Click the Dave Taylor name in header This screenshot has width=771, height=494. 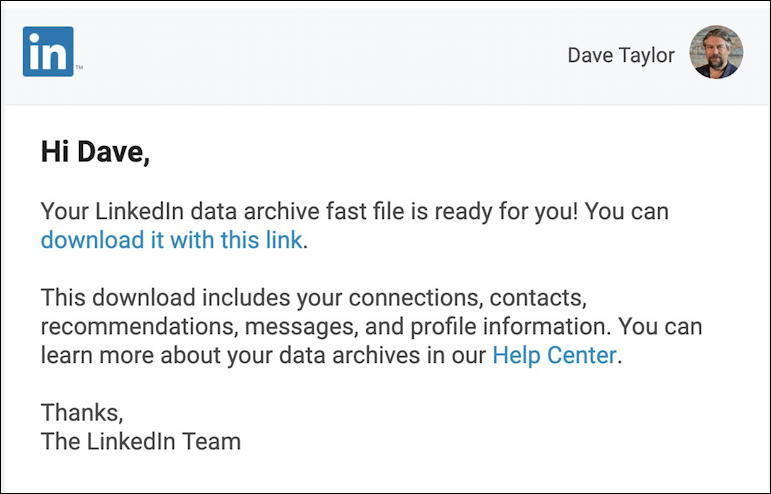621,55
